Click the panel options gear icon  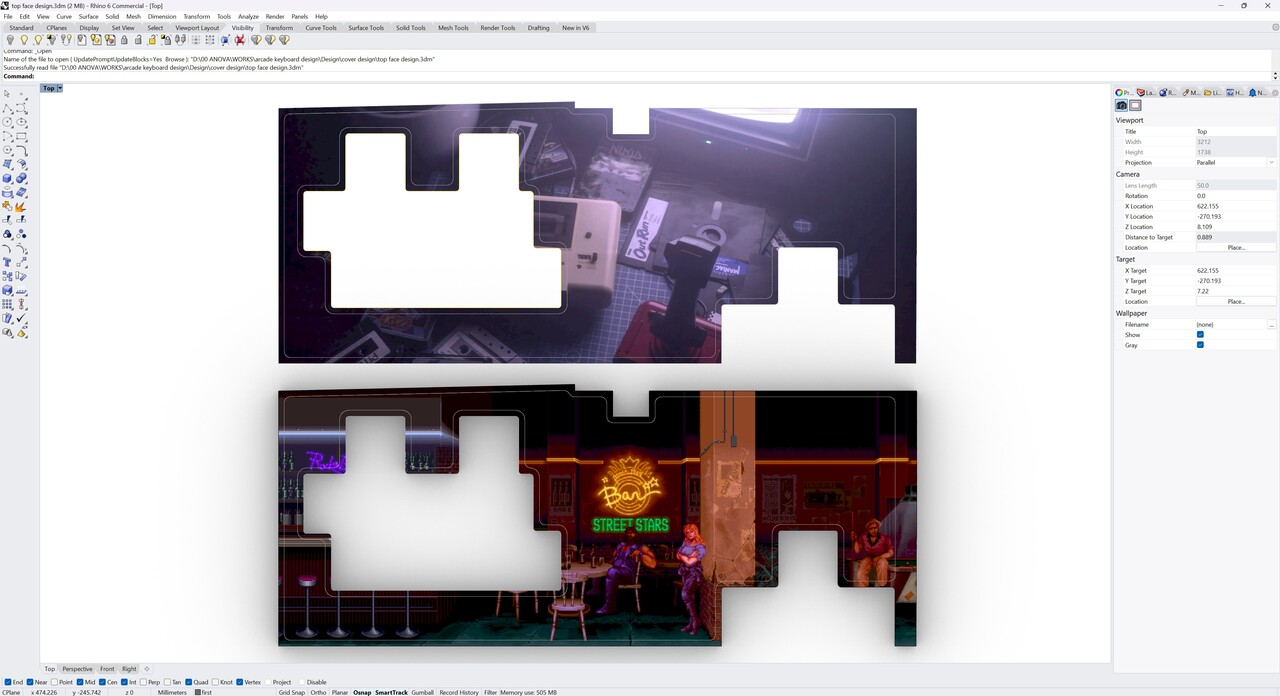(x=1275, y=93)
